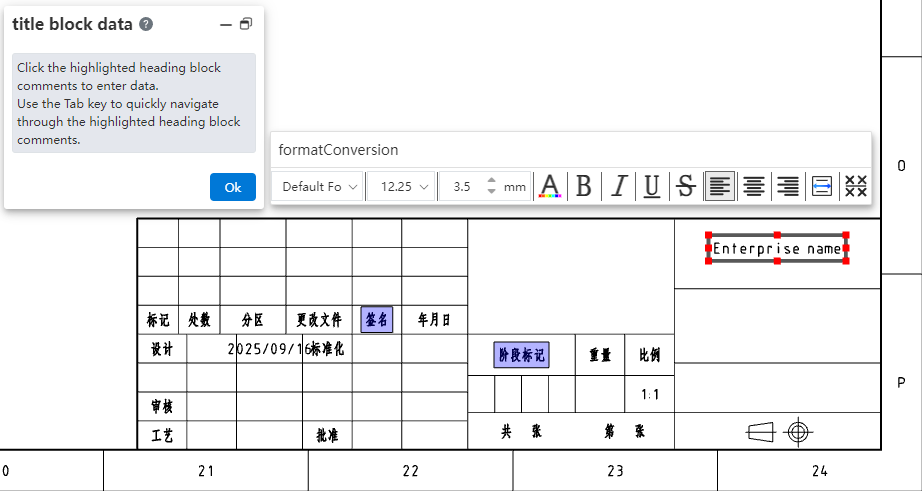Click the help icon beside title block data
The image size is (922, 491).
(146, 24)
